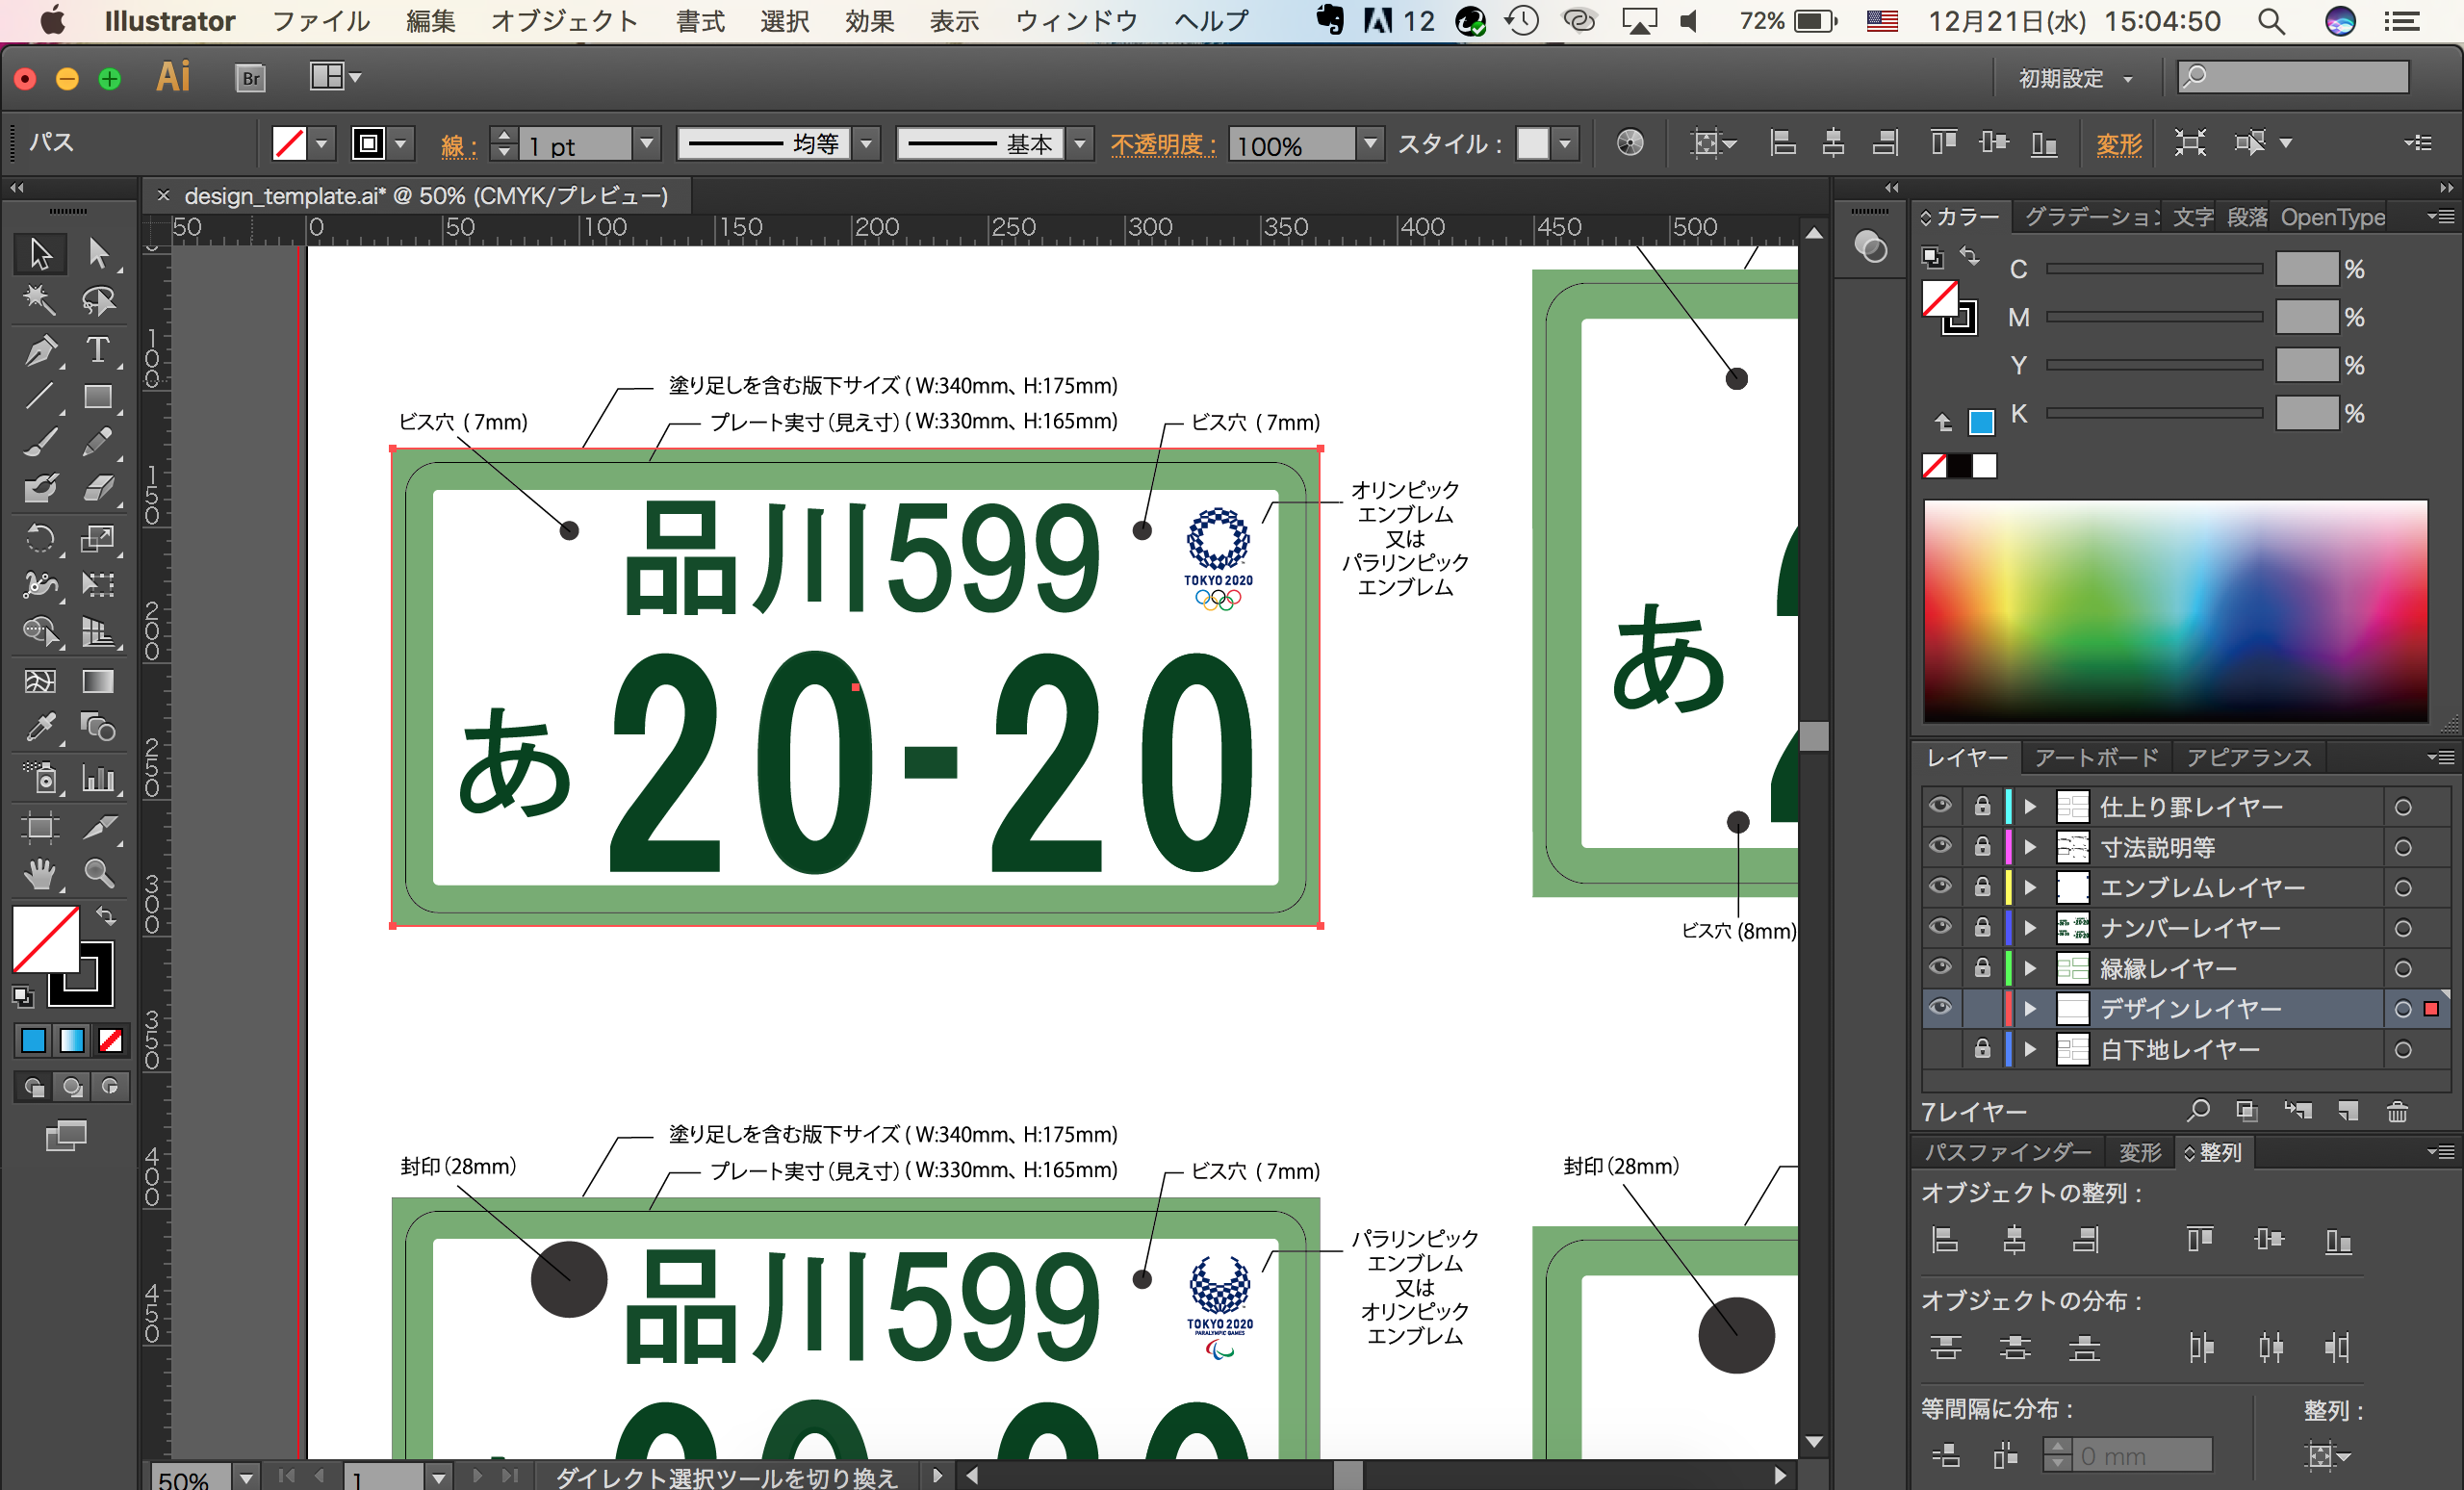
Task: Open the opacity 100% dropdown
Action: click(x=1371, y=143)
